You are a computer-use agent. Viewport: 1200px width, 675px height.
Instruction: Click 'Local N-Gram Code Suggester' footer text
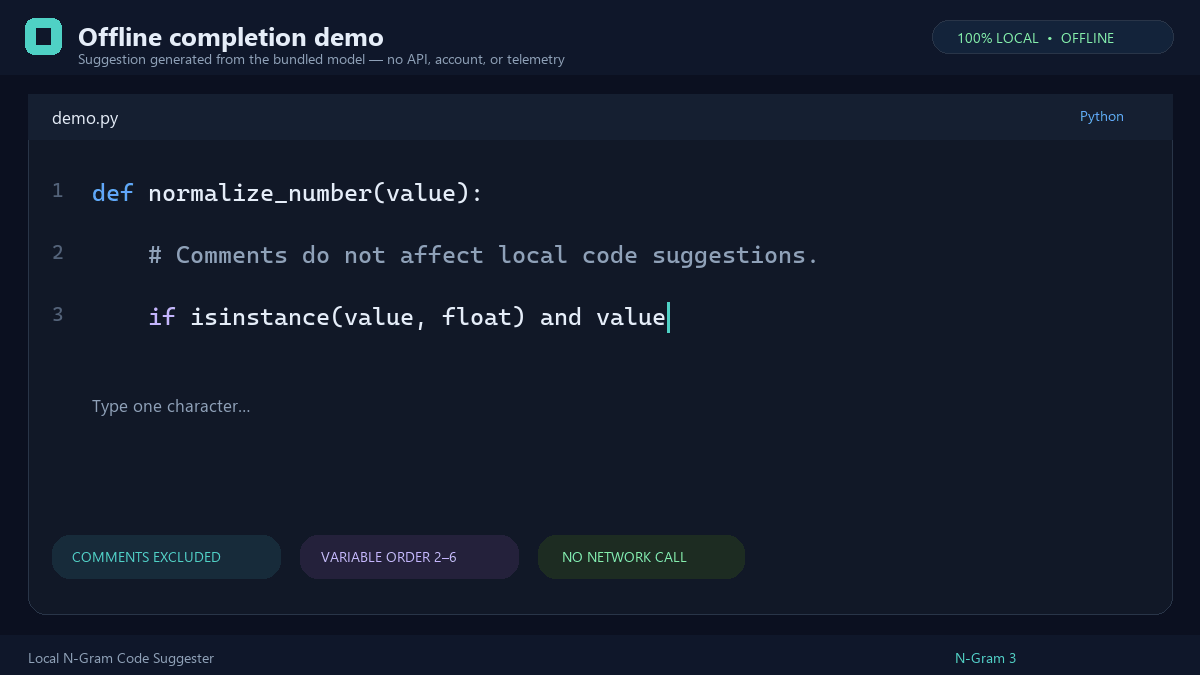pos(121,658)
